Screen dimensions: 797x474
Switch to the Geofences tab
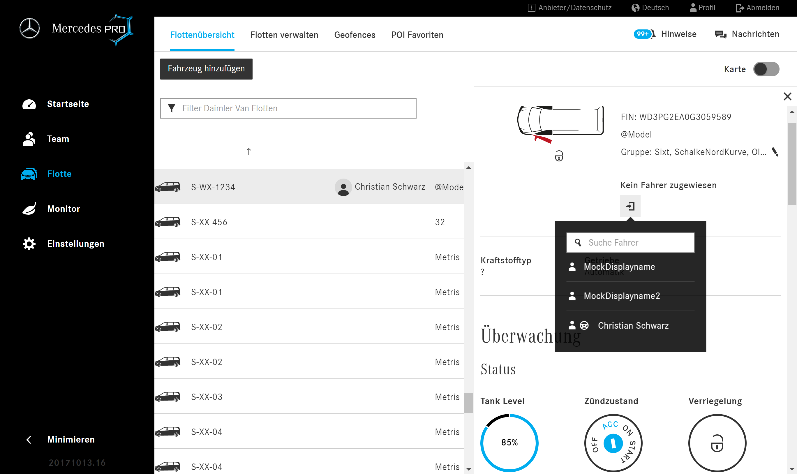[x=355, y=35]
